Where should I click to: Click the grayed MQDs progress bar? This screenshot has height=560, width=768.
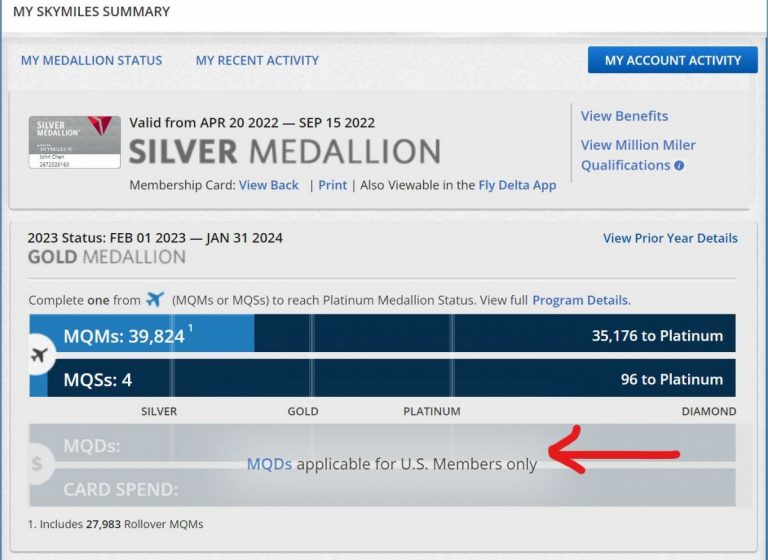point(382,442)
